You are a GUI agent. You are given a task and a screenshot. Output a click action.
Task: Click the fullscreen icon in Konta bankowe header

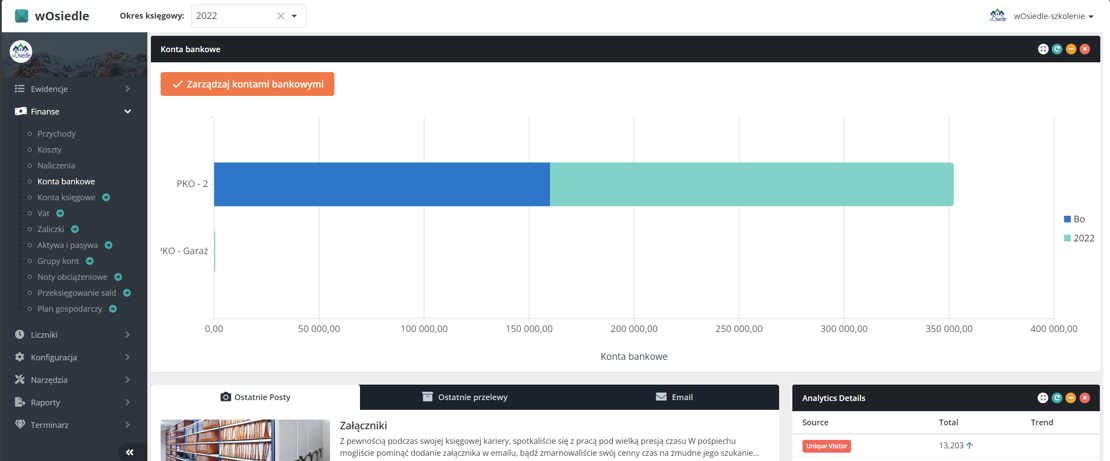point(1043,49)
